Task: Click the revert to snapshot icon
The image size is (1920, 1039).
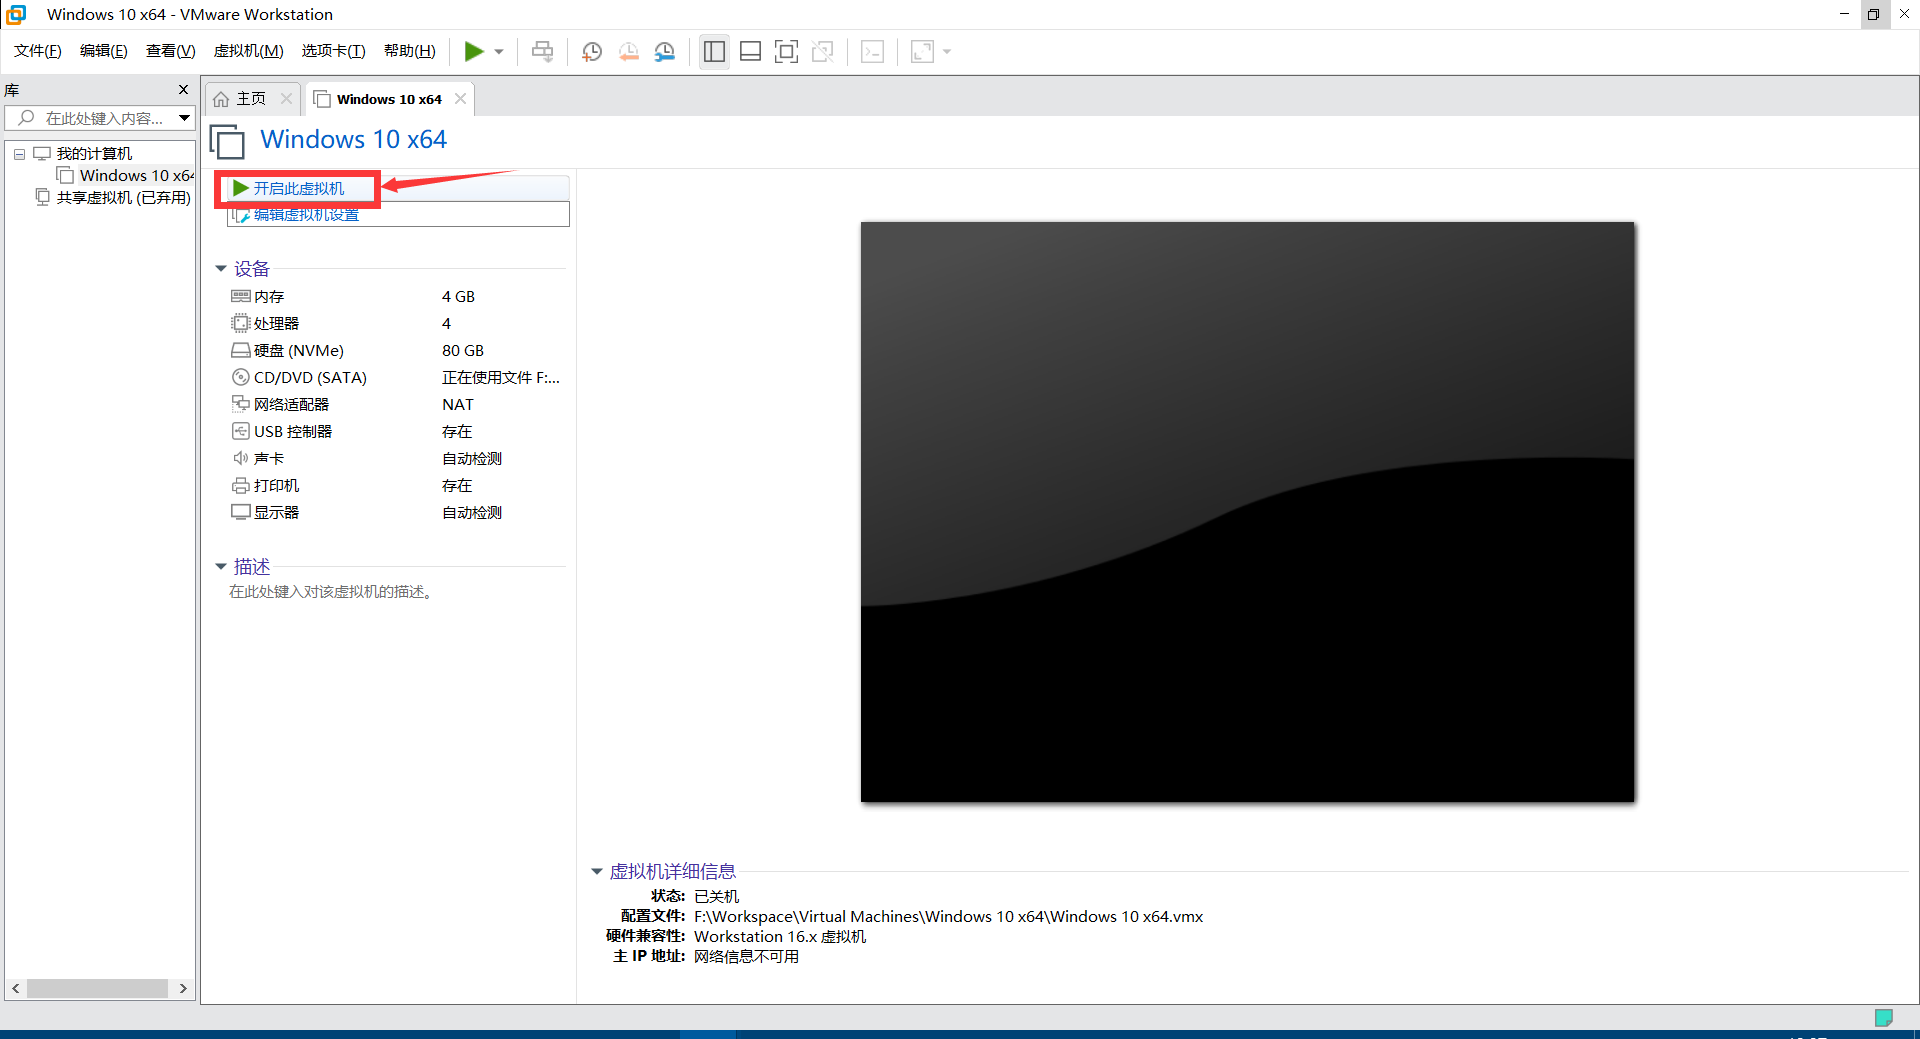Action: (x=628, y=52)
